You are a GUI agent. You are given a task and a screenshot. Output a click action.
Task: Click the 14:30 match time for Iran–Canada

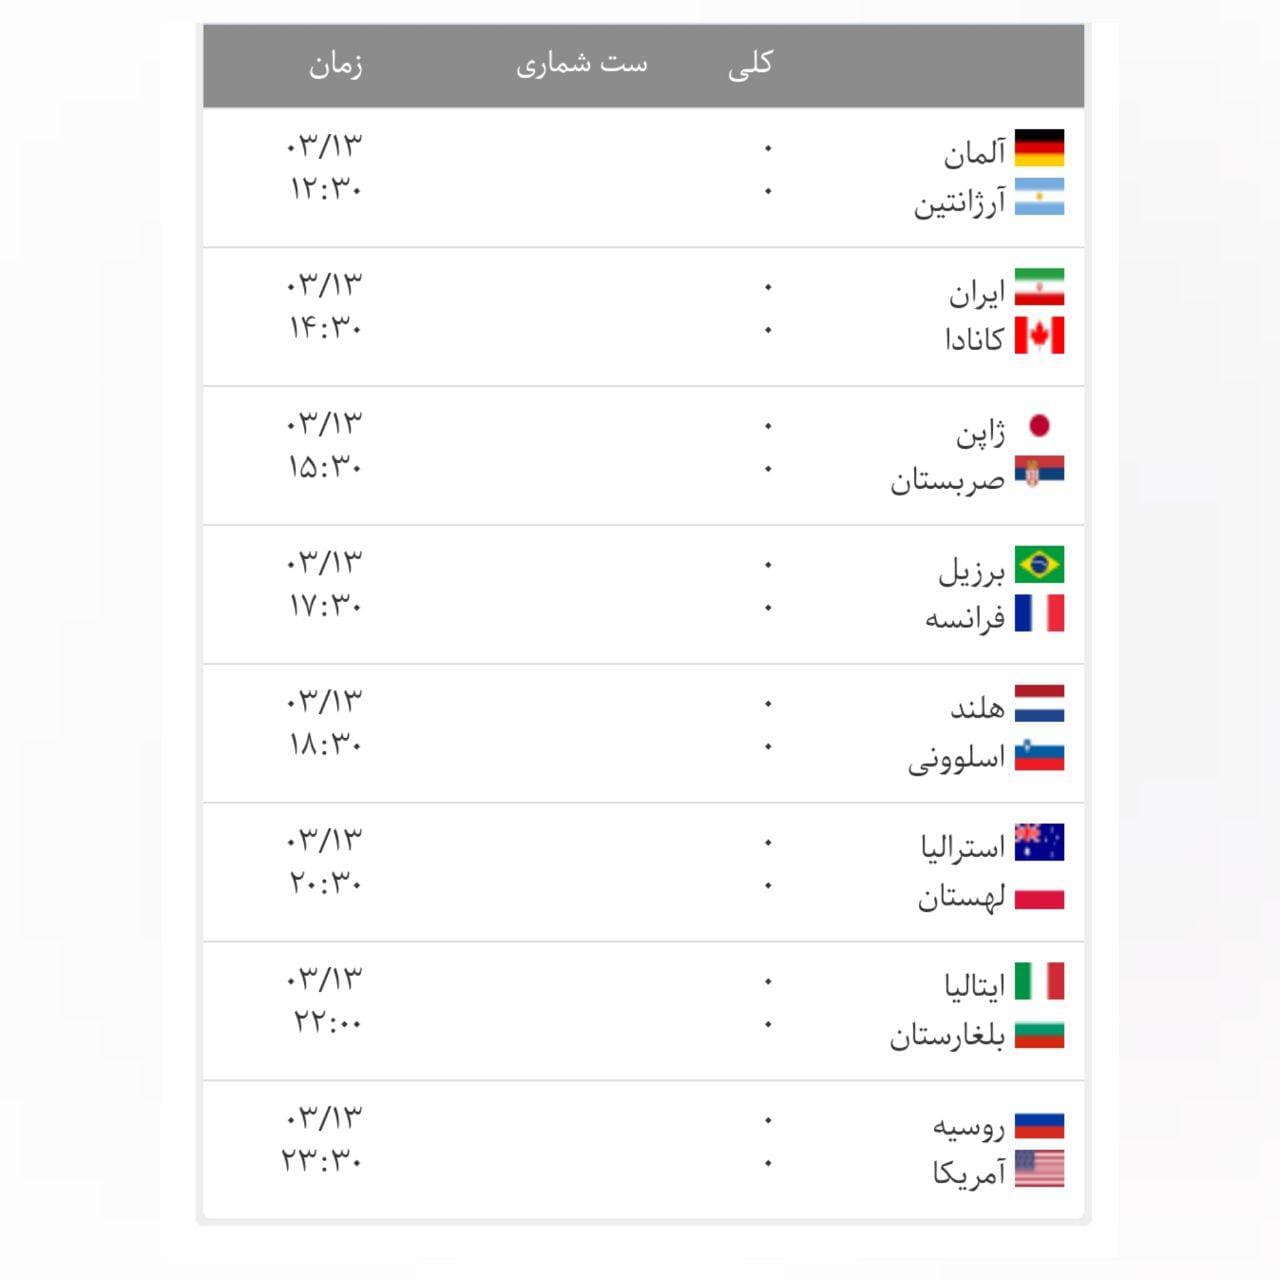[x=326, y=327]
